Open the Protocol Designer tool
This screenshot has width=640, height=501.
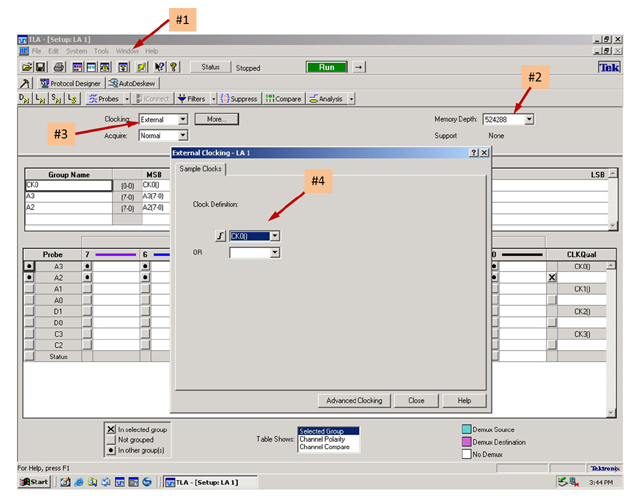point(68,84)
